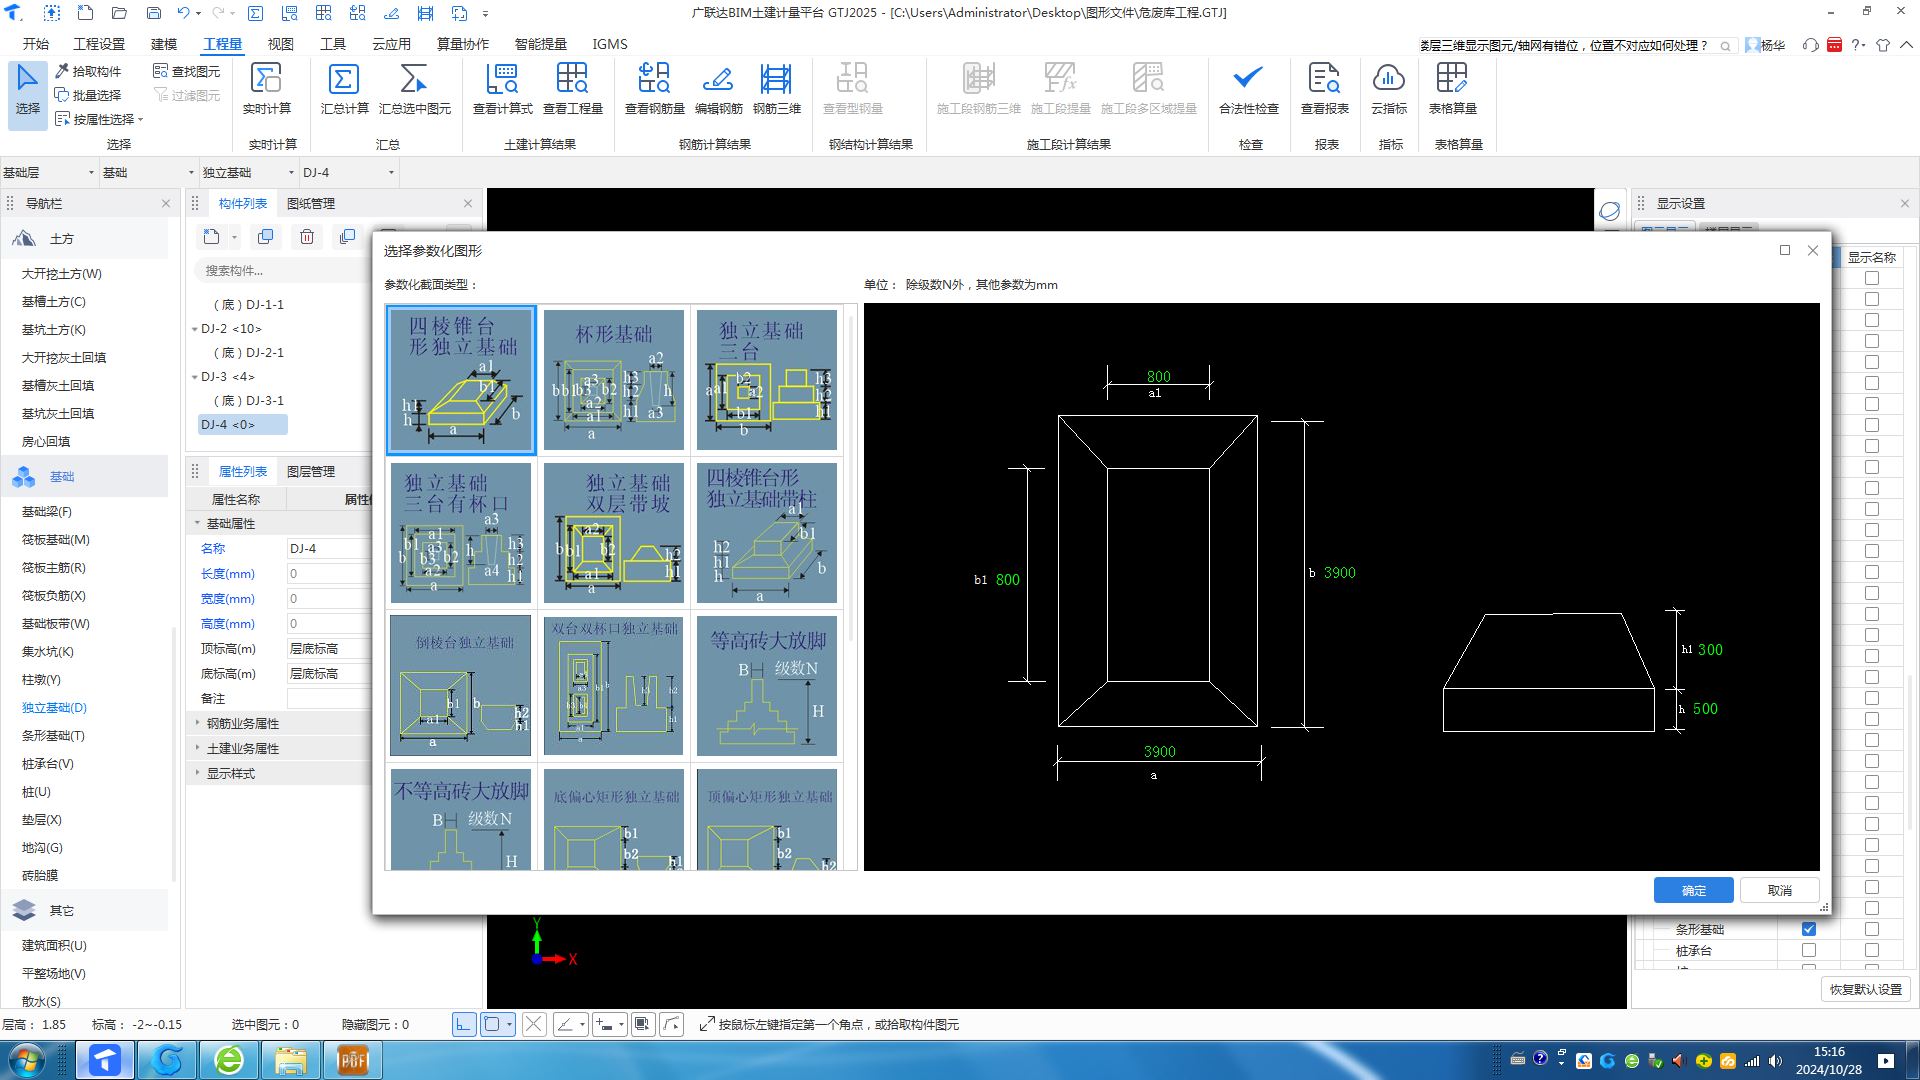The height and width of the screenshot is (1080, 1920).
Task: Collapse the DJ-2 <10> tree node
Action: (194, 328)
